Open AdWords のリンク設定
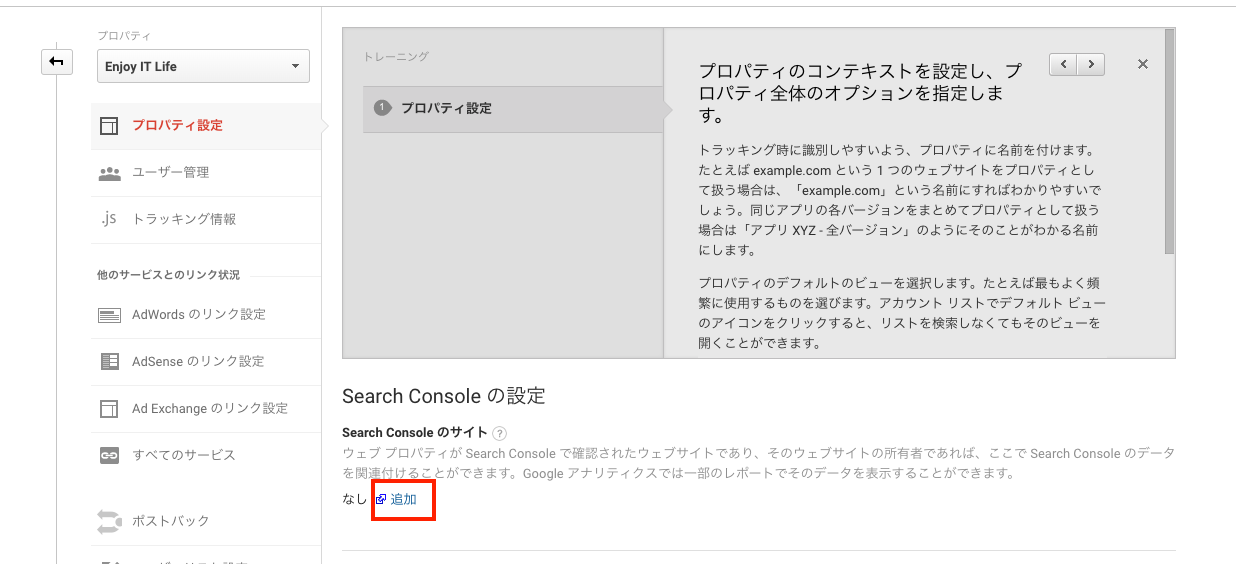This screenshot has height=564, width=1236. 198,315
